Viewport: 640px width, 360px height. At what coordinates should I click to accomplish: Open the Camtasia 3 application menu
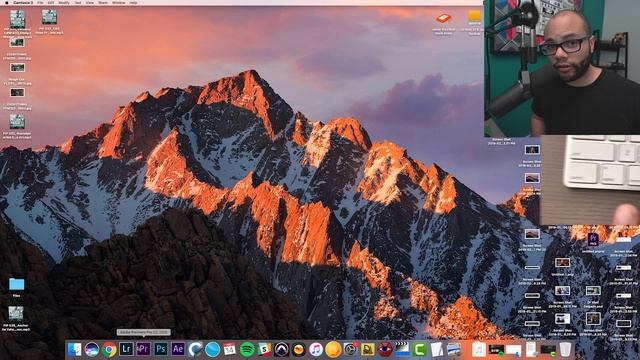[x=23, y=2]
